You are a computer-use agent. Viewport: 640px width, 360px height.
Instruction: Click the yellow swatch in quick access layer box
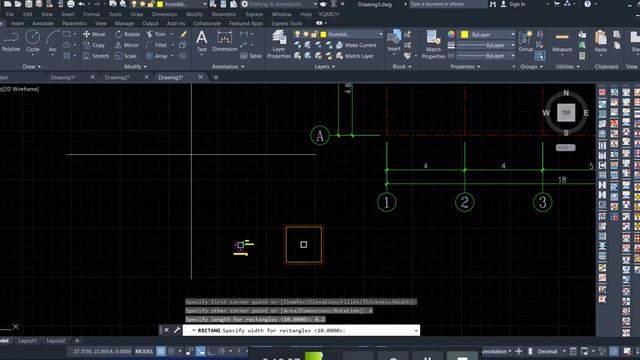click(x=160, y=4)
